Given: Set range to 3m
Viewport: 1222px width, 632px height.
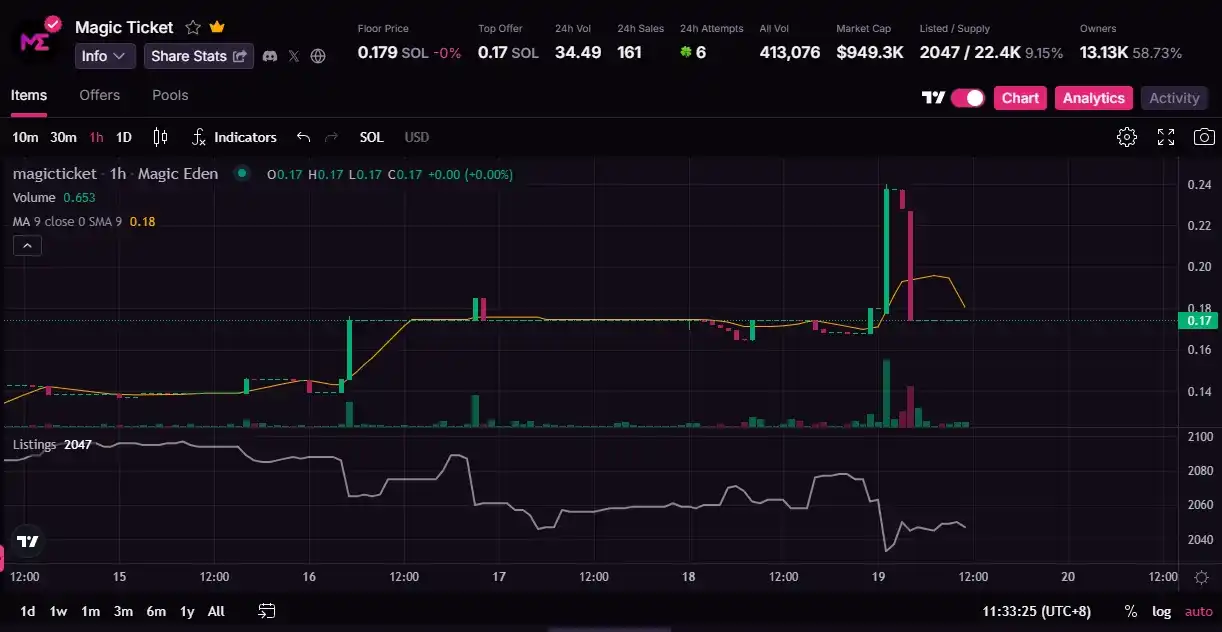Looking at the screenshot, I should [x=123, y=611].
